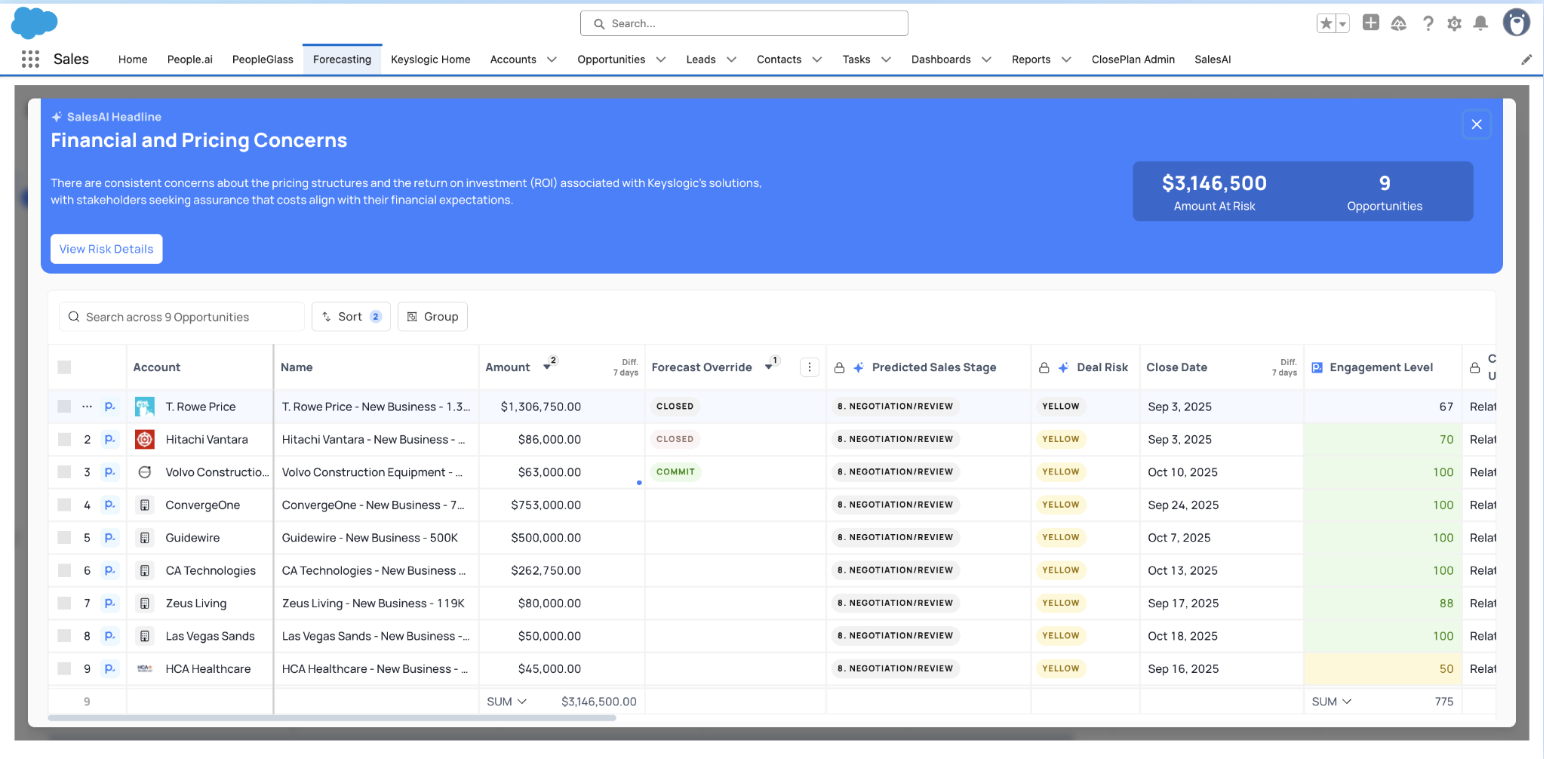Expand the Leads tab dropdown chevron
Screen dimensions: 1544x759
coord(731,60)
